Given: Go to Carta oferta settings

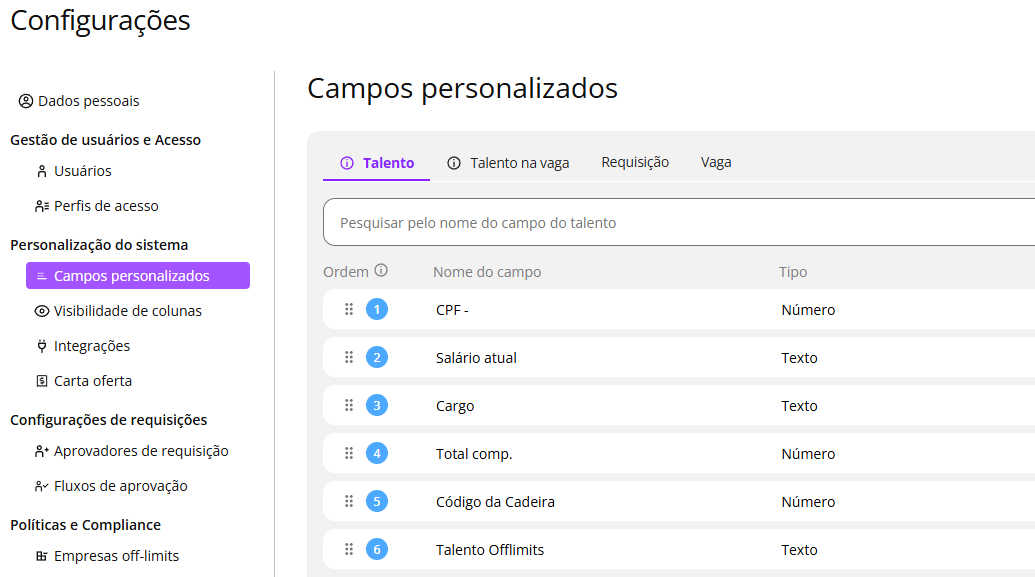Looking at the screenshot, I should point(92,381).
